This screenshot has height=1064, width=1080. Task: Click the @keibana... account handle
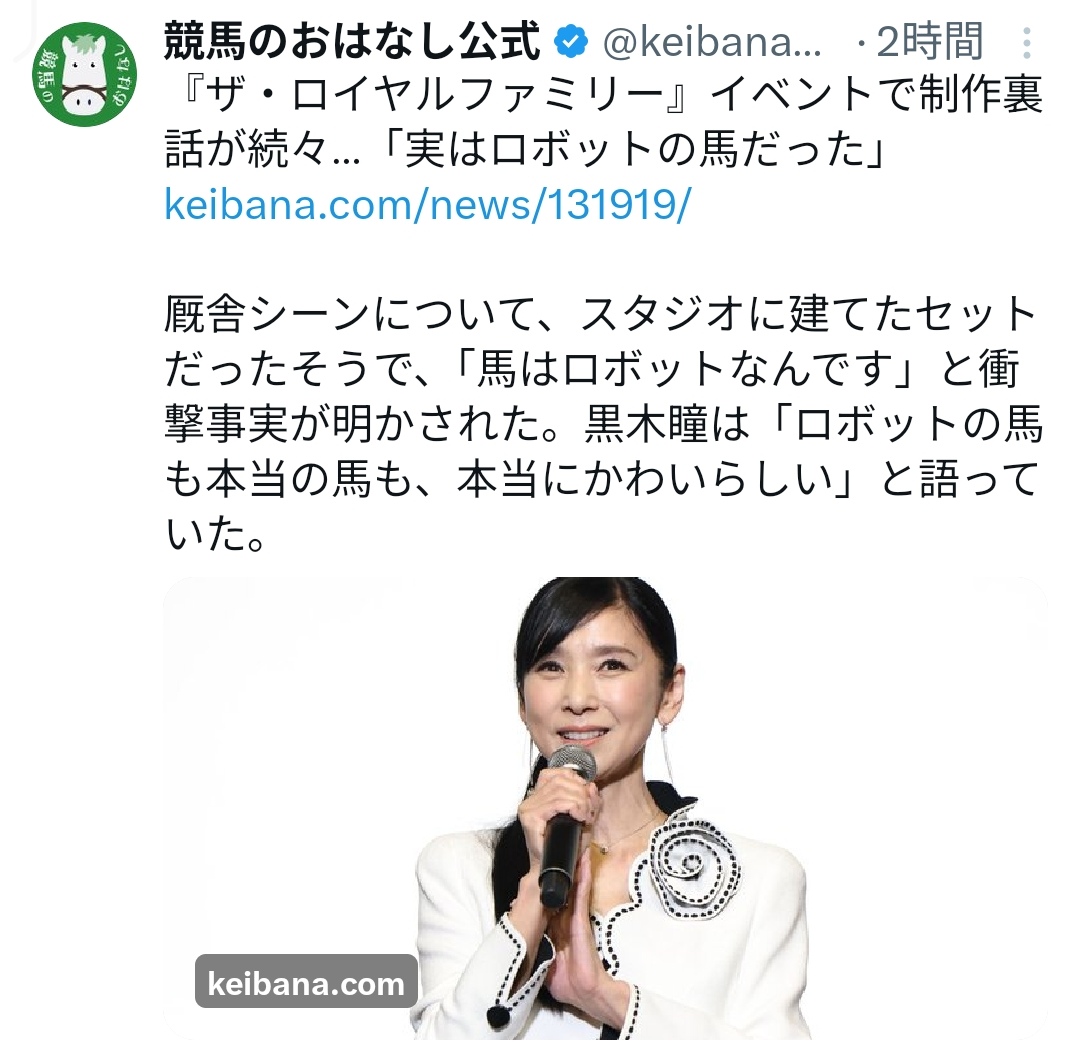tap(712, 43)
